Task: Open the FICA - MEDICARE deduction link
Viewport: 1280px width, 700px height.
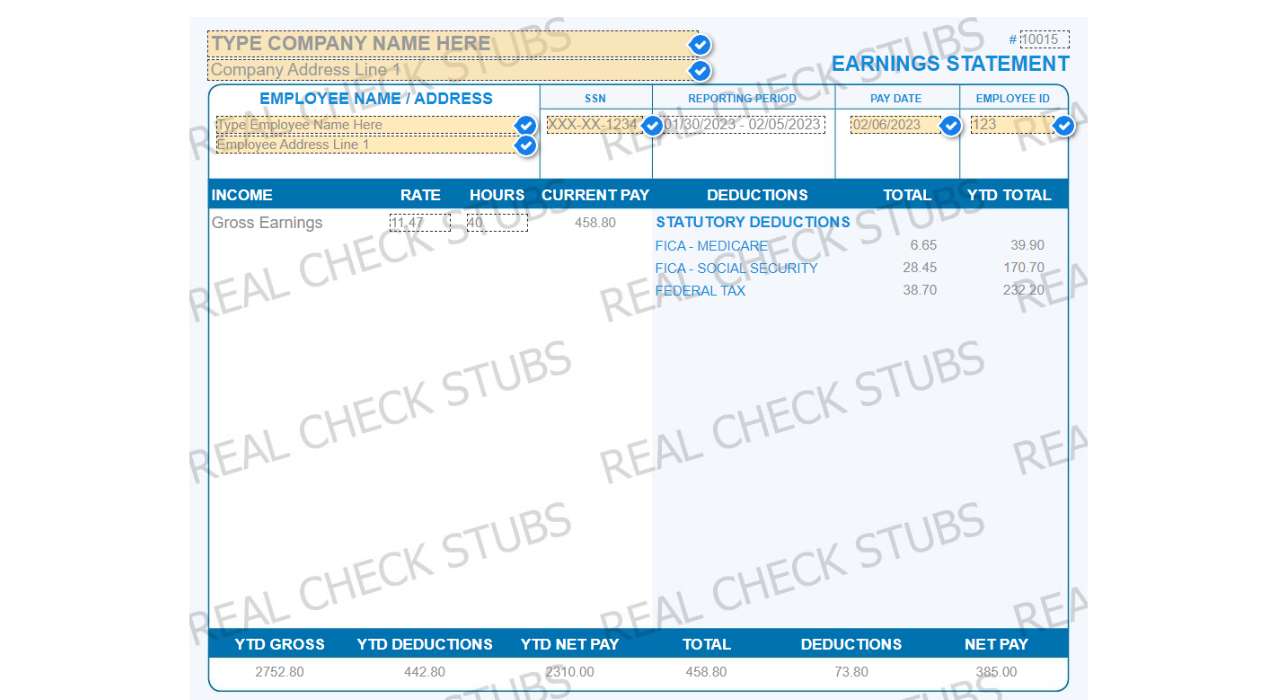Action: pos(711,245)
